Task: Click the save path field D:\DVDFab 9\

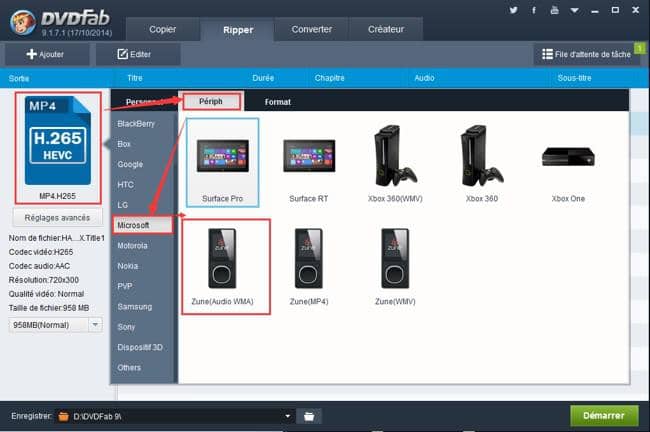Action: point(174,416)
